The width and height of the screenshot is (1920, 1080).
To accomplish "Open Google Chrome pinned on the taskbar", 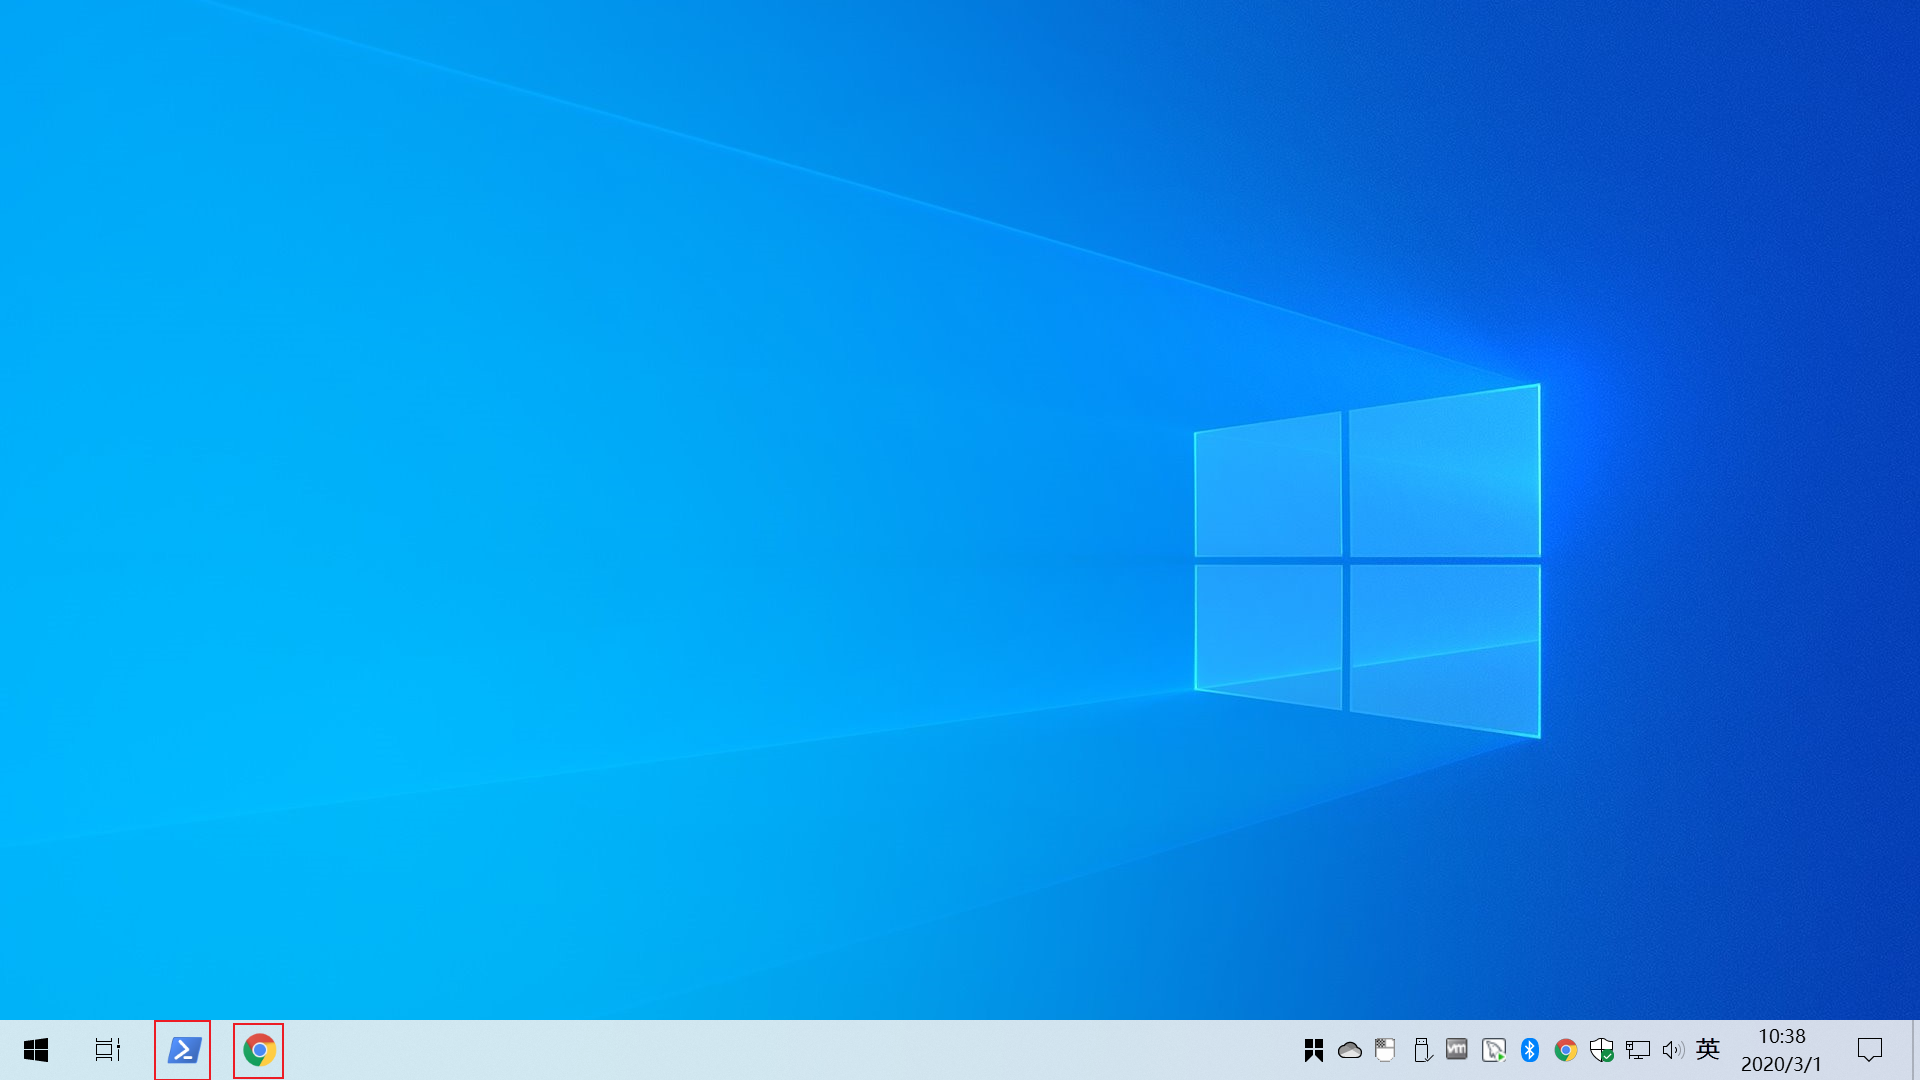I will [259, 1050].
